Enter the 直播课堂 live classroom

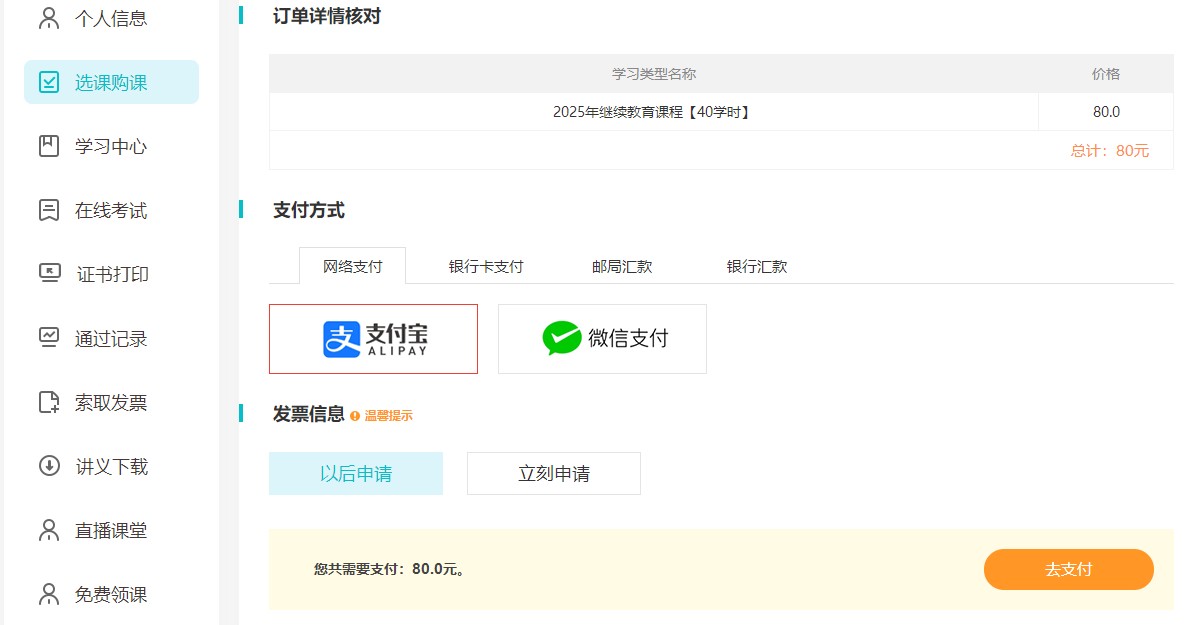click(112, 530)
